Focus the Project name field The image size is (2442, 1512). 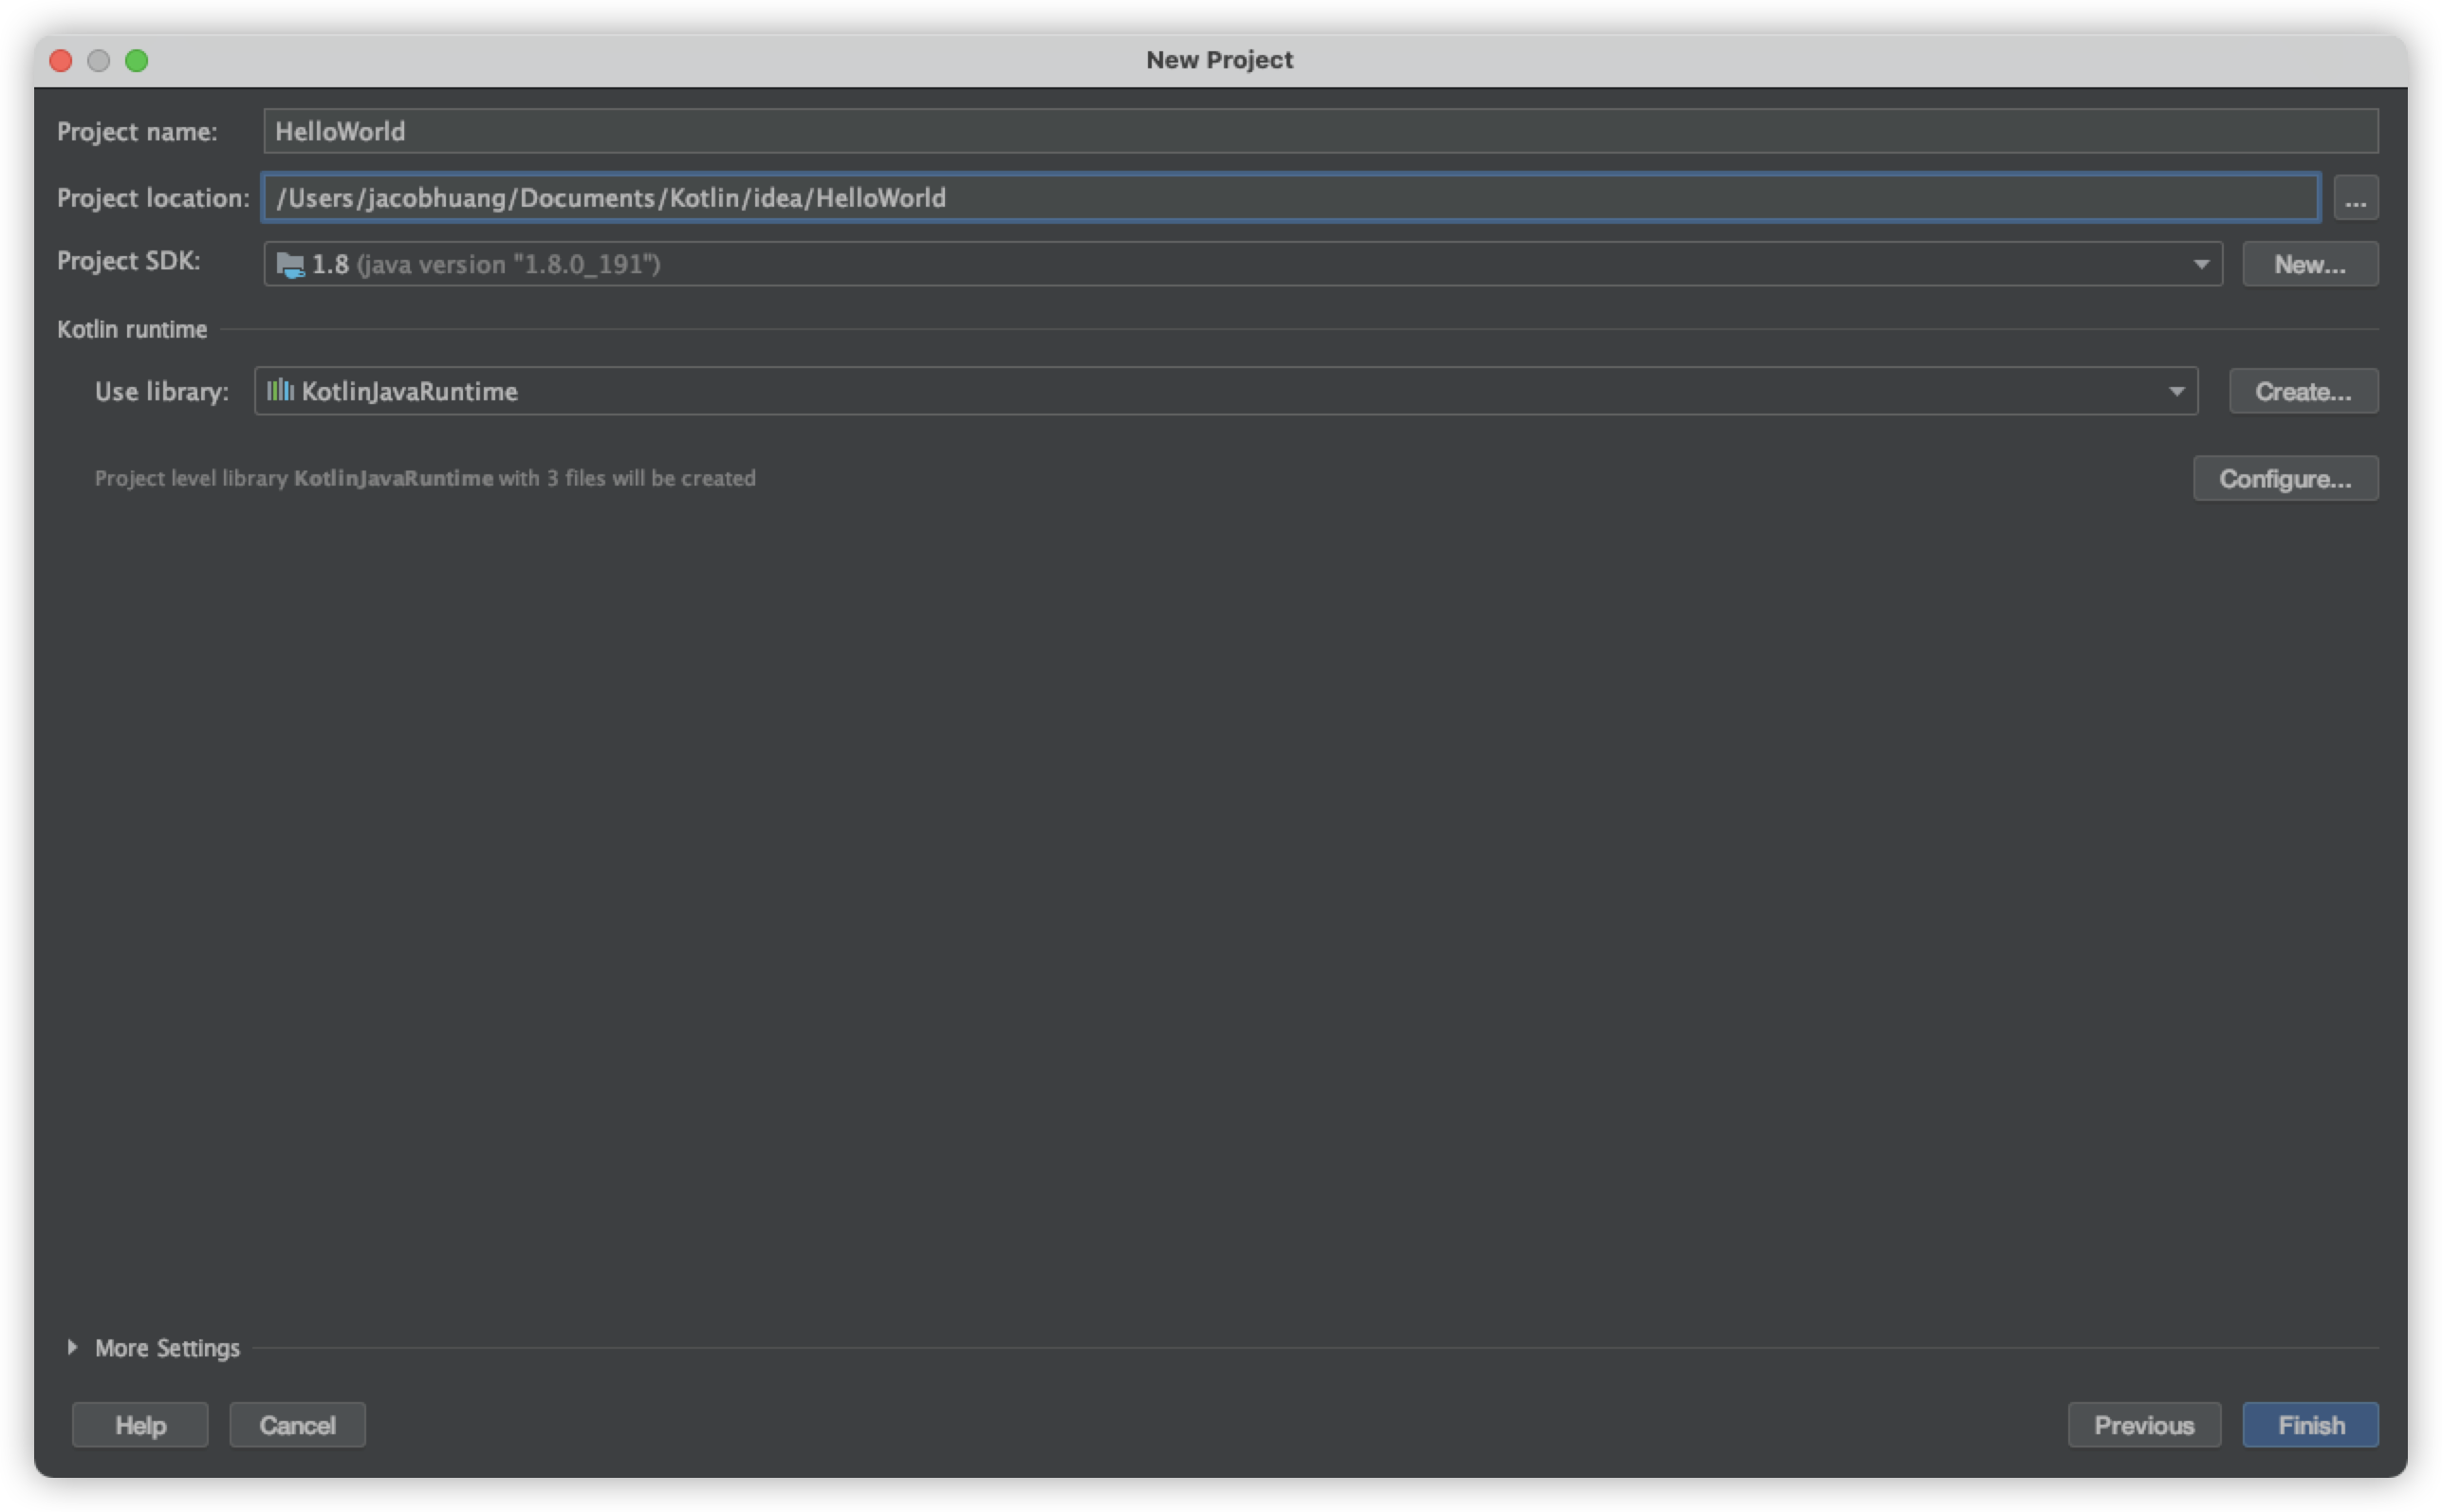point(1320,131)
